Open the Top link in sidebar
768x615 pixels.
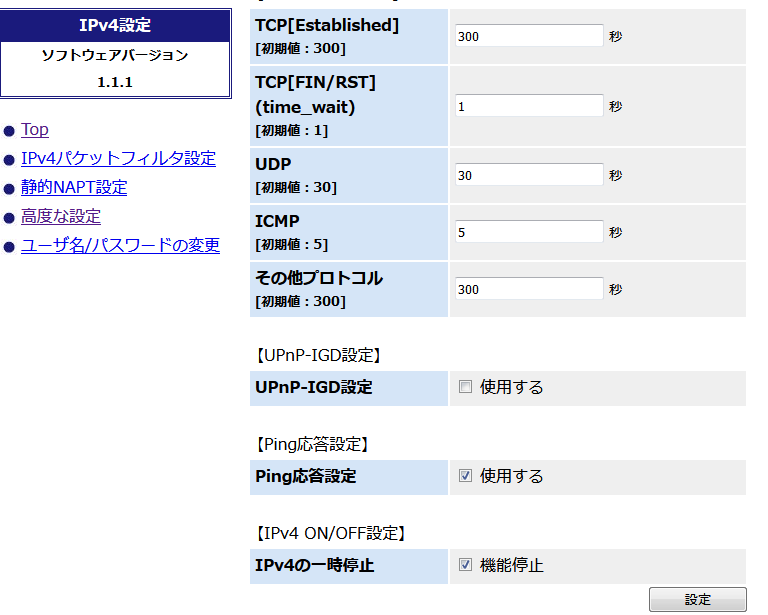35,130
